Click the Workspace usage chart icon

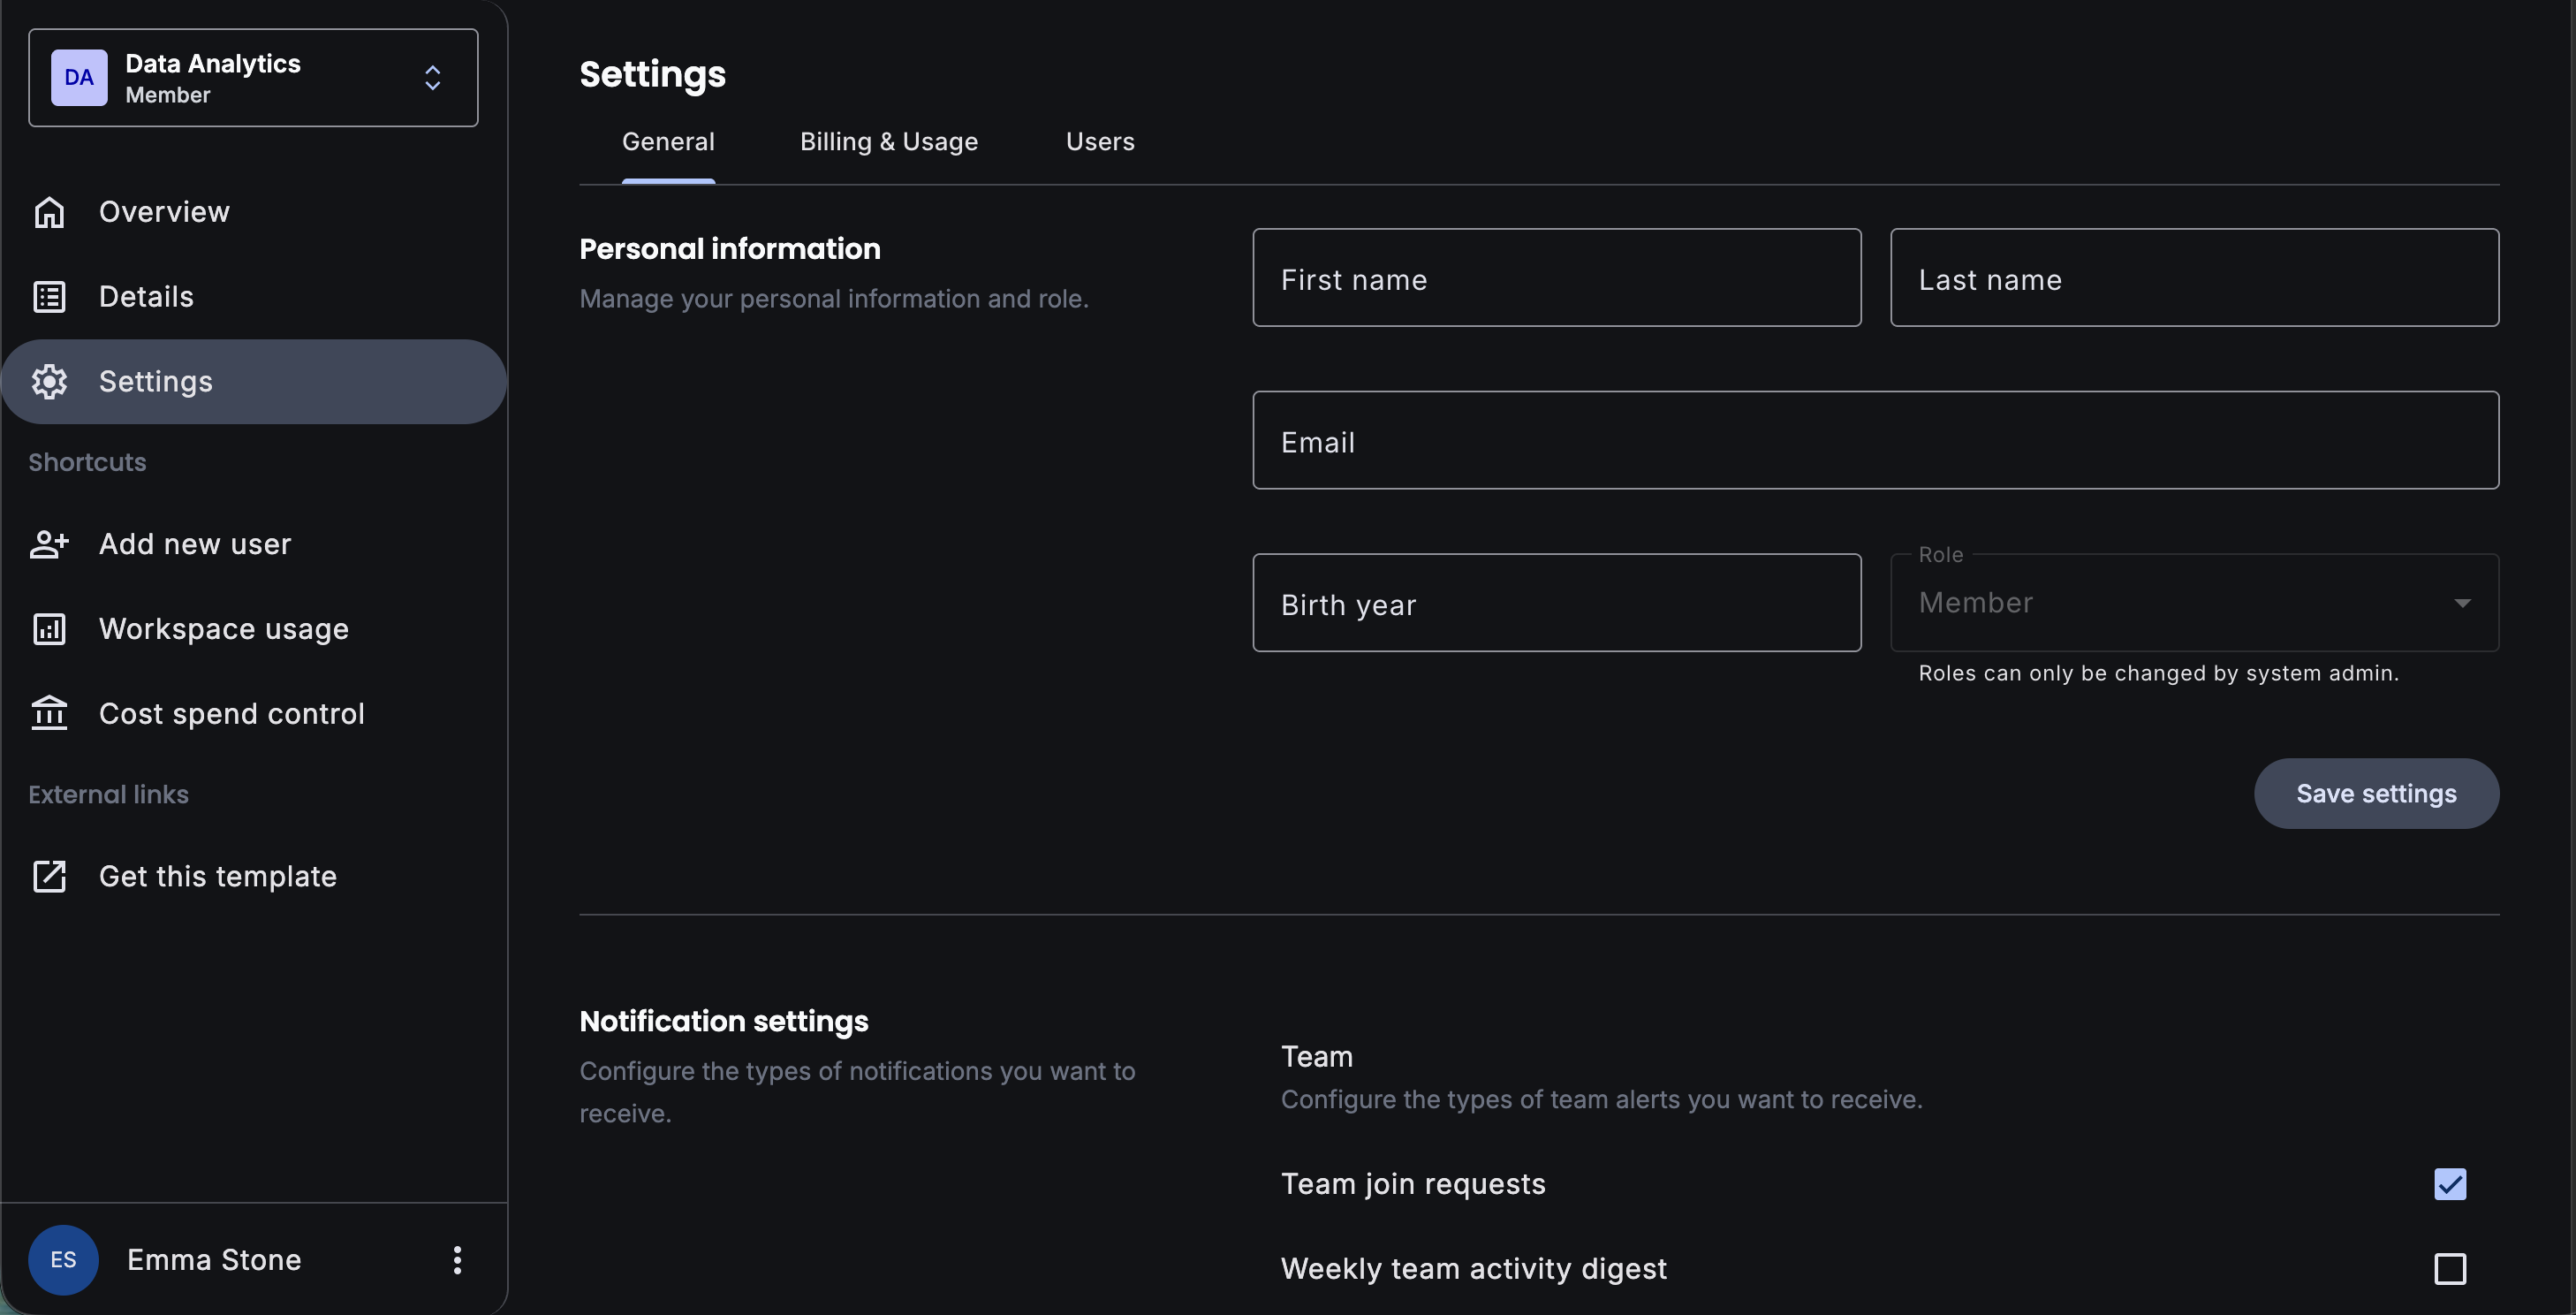[x=49, y=629]
